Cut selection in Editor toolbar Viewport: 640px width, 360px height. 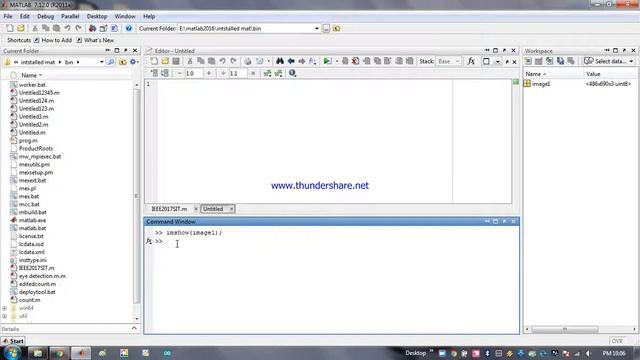click(190, 61)
